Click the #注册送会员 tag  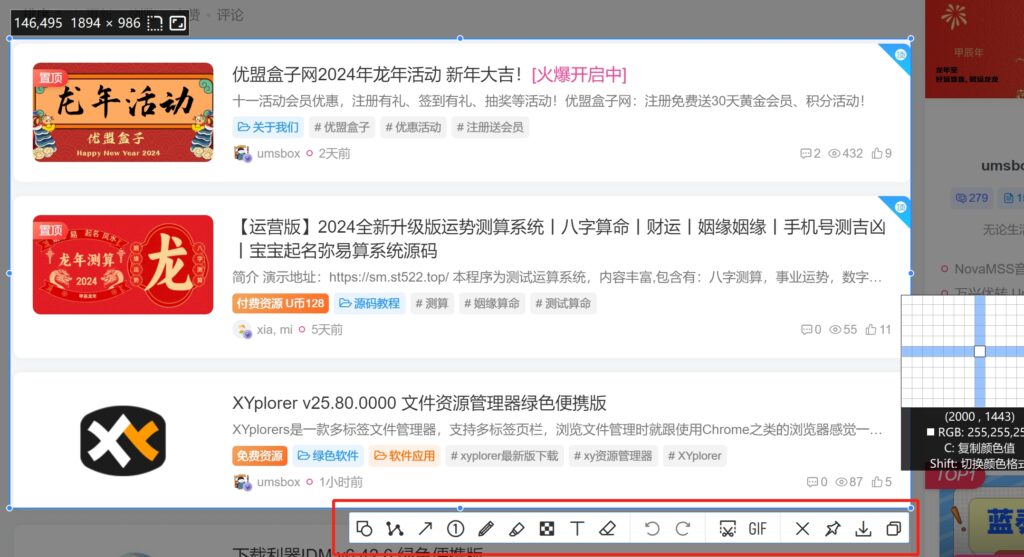pos(490,127)
